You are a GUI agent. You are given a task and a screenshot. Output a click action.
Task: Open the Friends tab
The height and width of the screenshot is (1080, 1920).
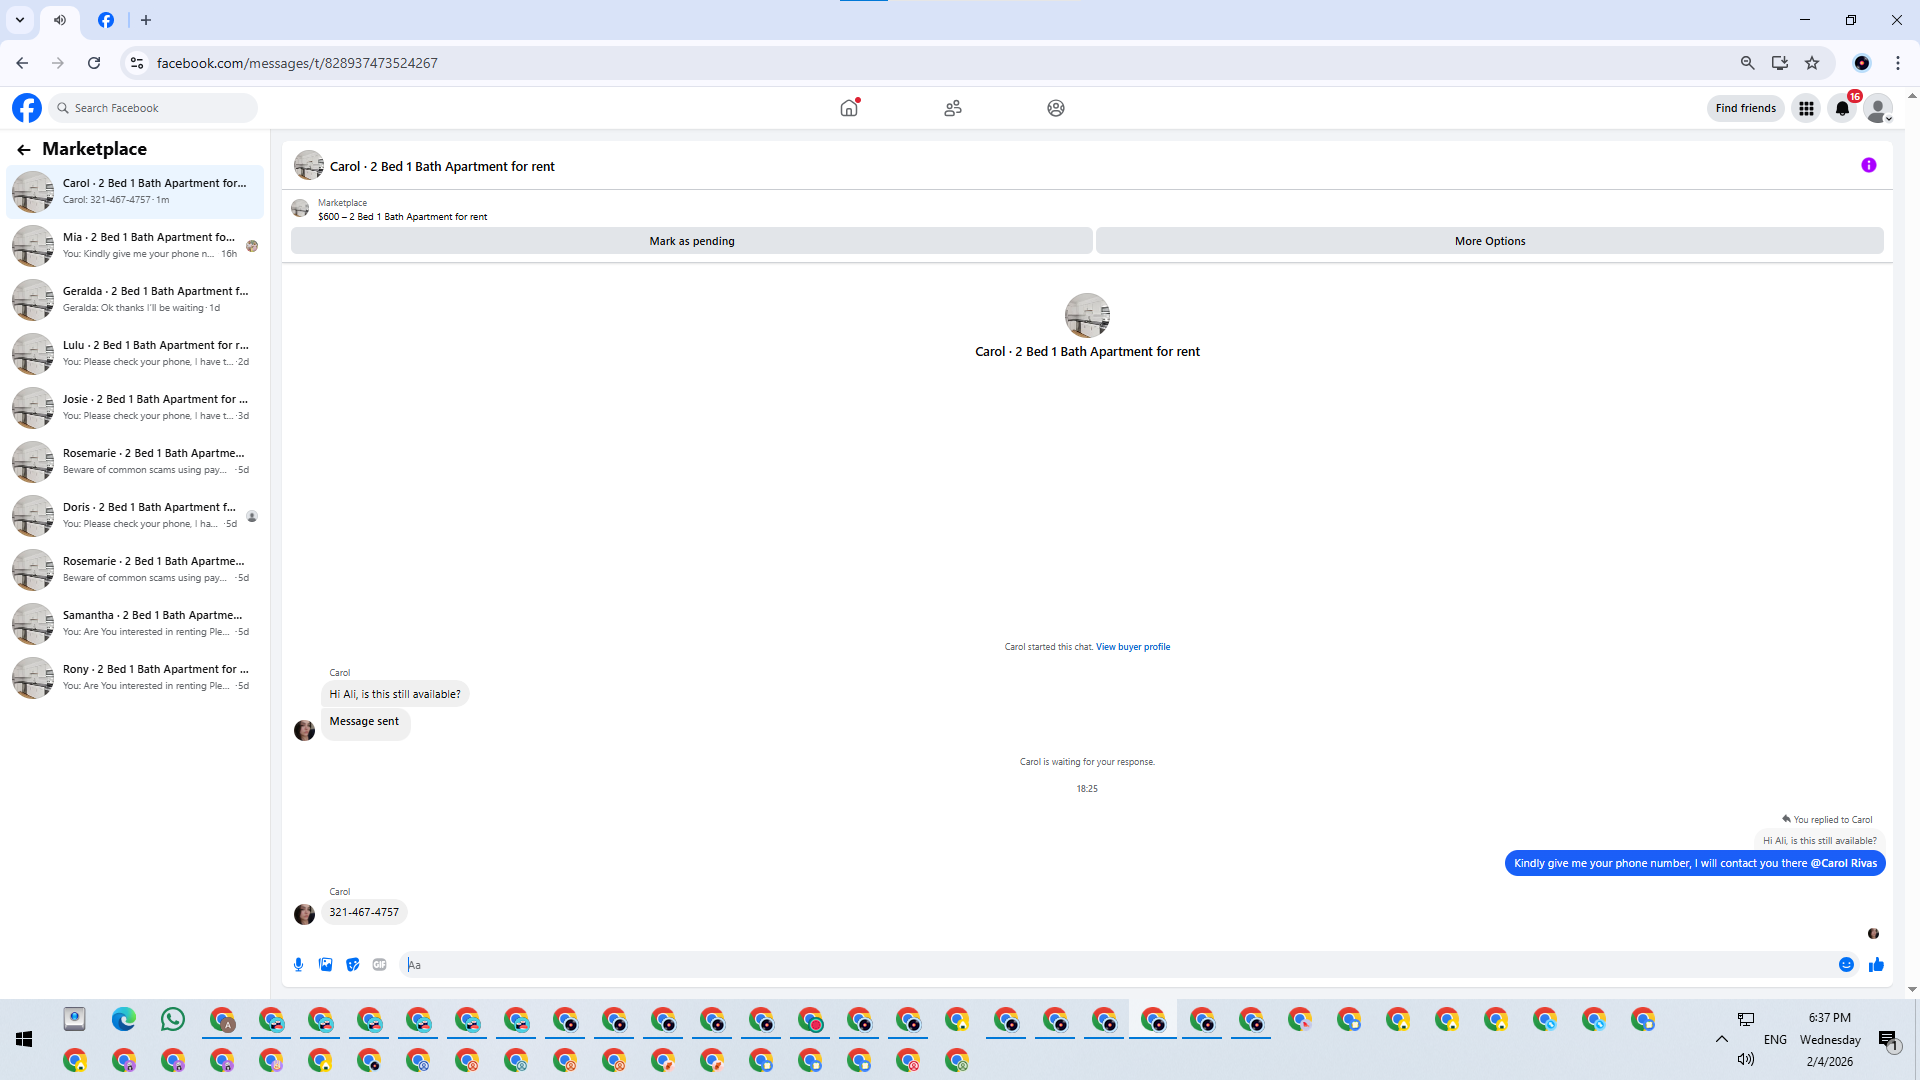[952, 108]
